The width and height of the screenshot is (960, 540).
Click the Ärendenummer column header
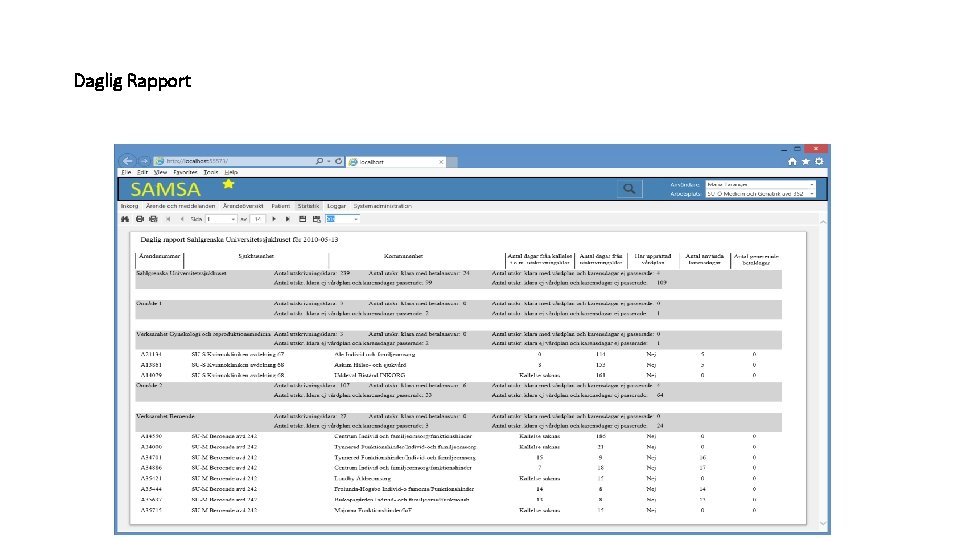[x=159, y=257]
